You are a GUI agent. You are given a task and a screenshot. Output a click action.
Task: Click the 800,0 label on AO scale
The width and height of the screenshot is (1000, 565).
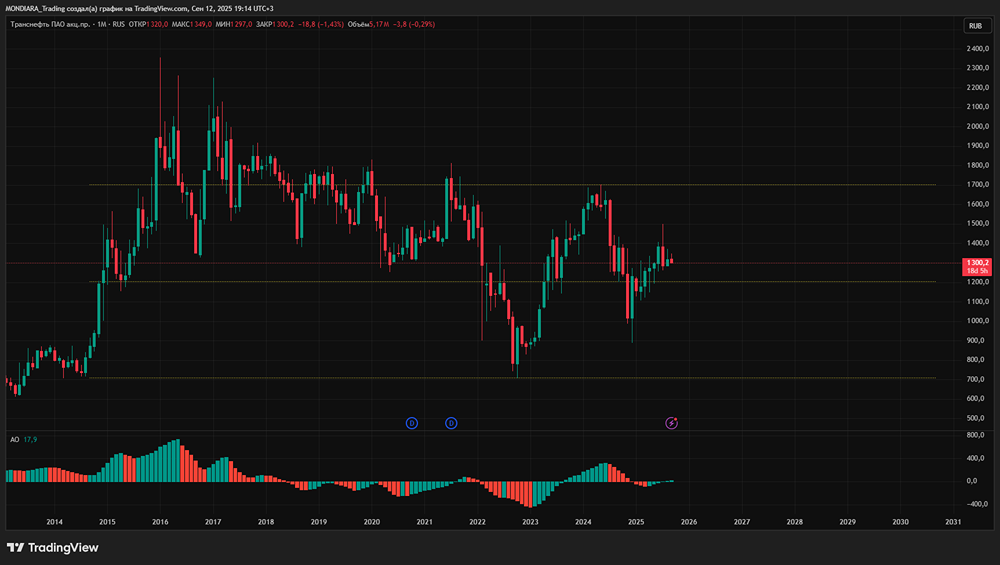[x=976, y=435]
